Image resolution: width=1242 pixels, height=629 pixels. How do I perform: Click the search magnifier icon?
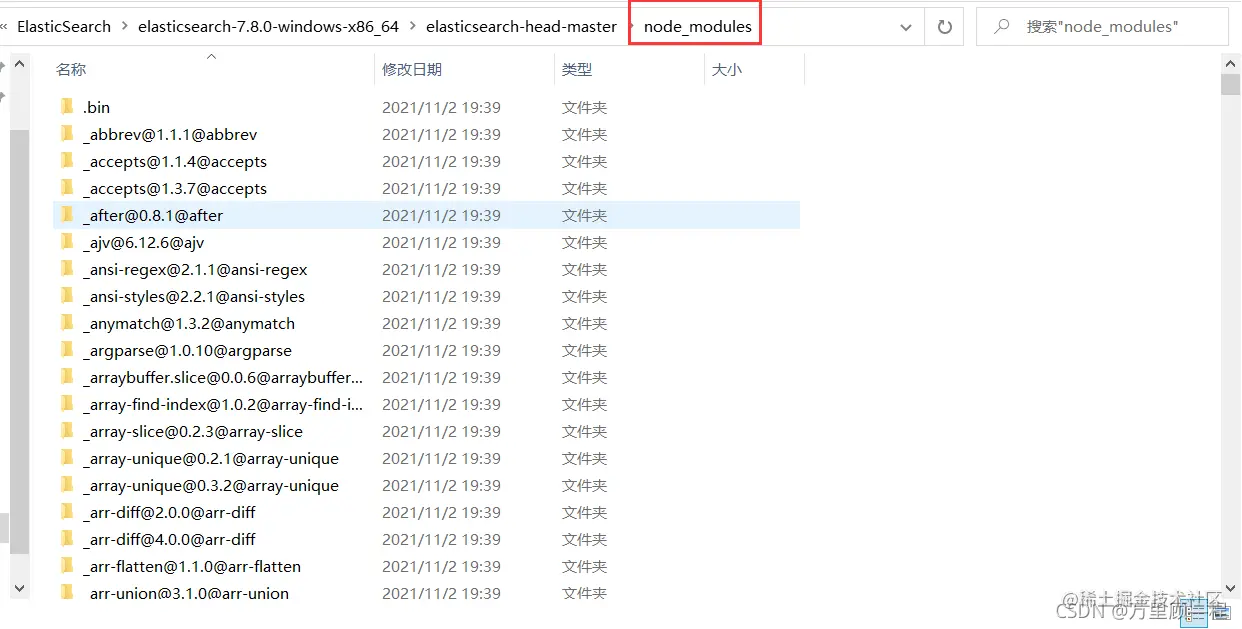(x=1002, y=27)
